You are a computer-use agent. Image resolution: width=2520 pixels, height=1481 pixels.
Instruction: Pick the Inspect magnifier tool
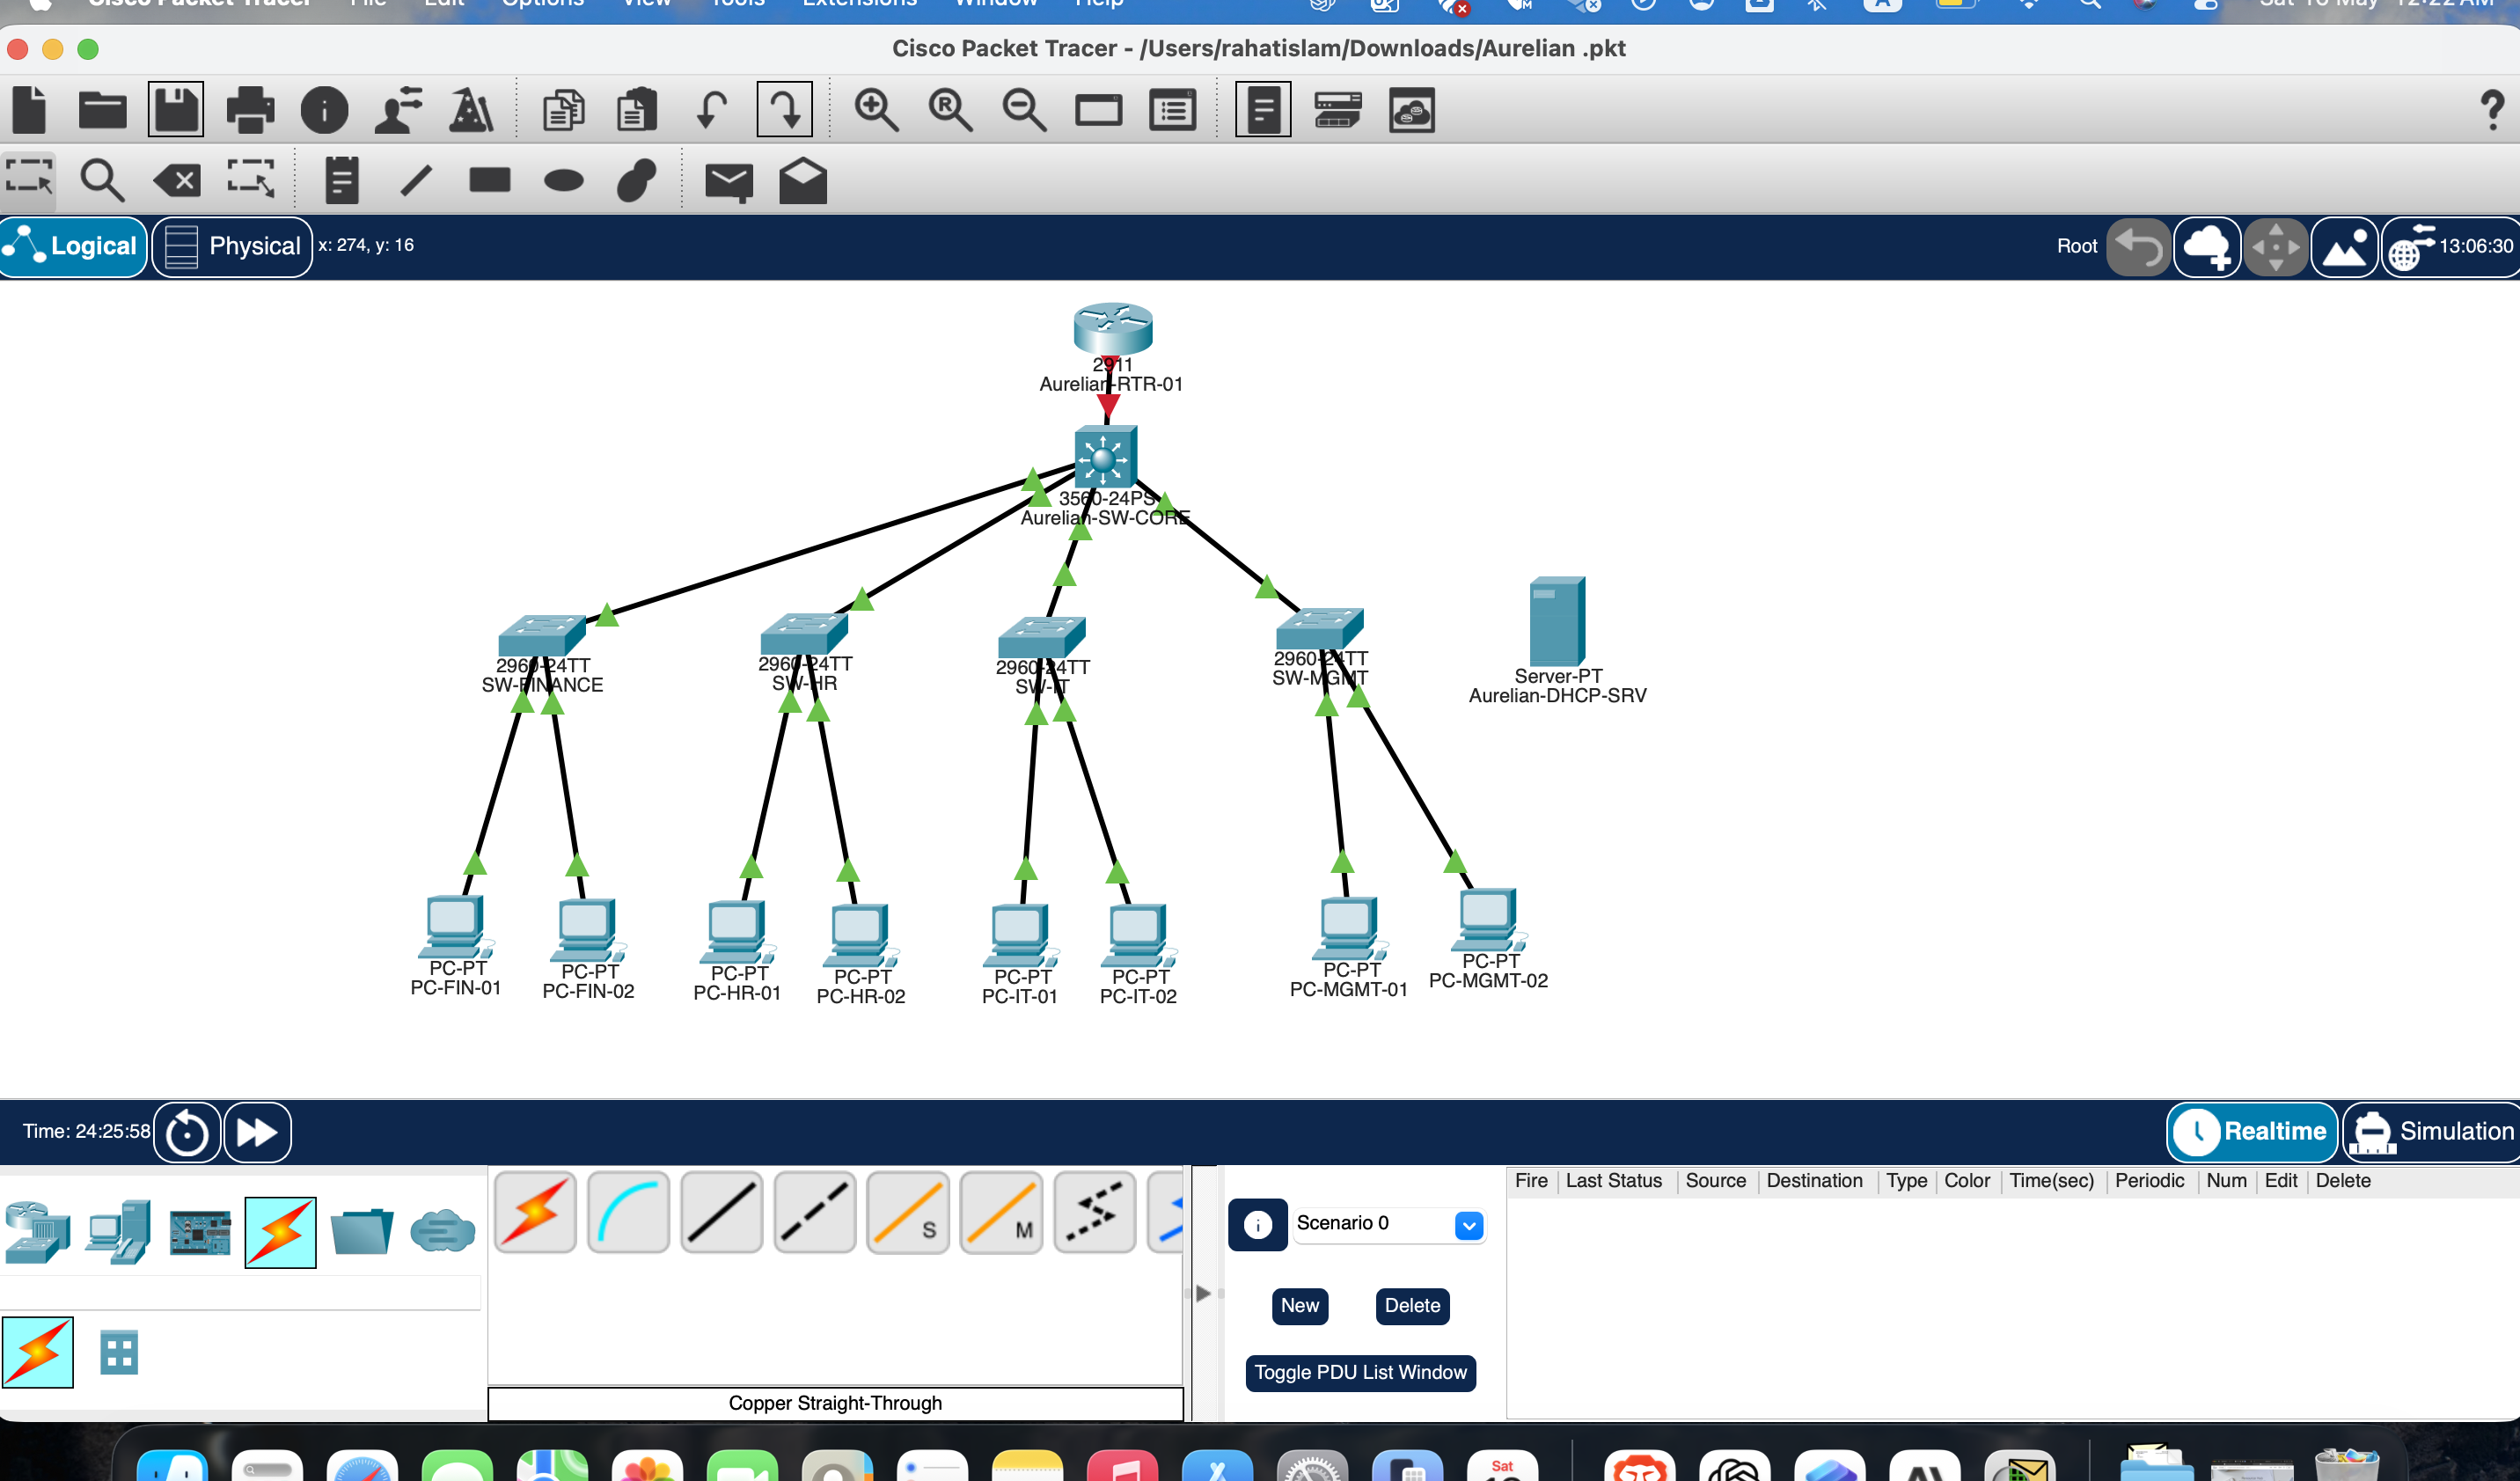(102, 180)
